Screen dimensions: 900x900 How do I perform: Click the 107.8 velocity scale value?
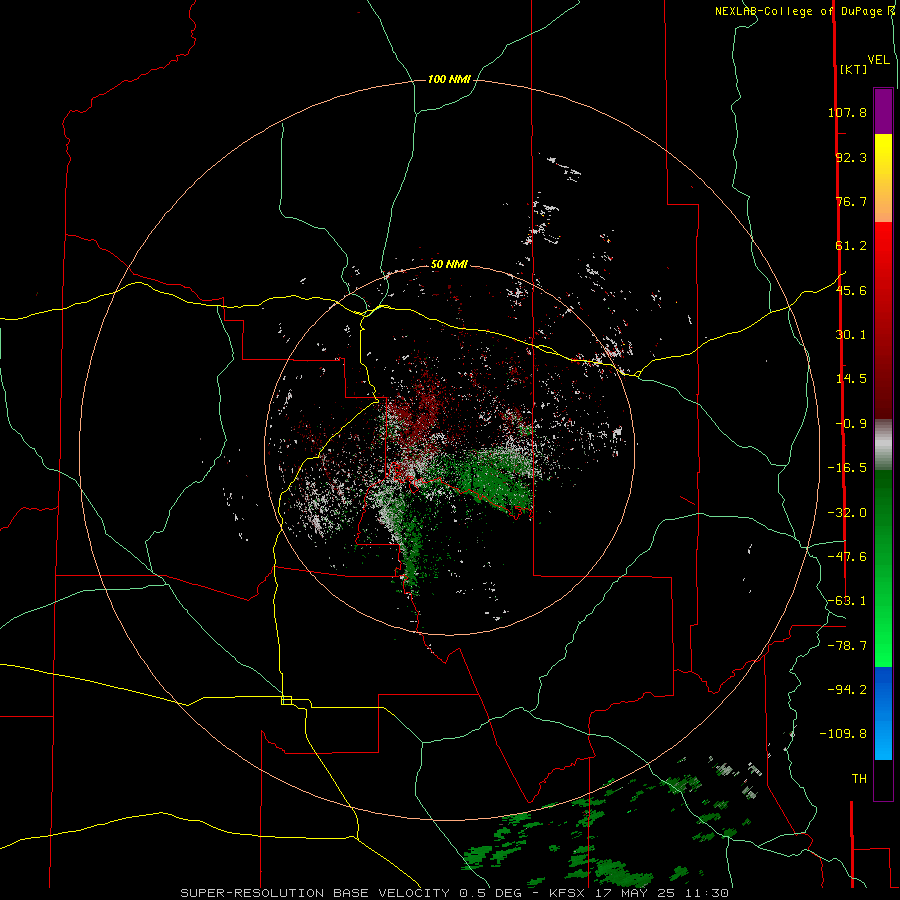tap(847, 112)
